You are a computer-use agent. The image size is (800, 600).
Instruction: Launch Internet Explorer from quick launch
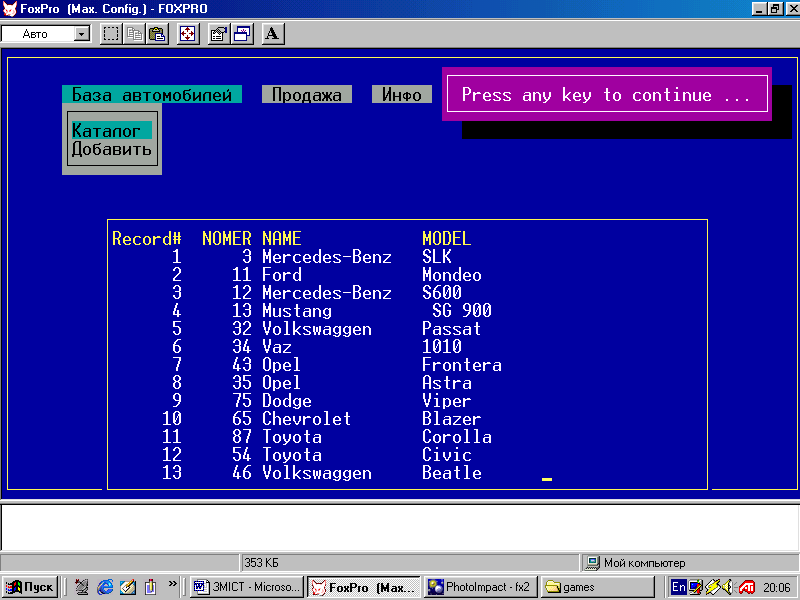[x=105, y=587]
